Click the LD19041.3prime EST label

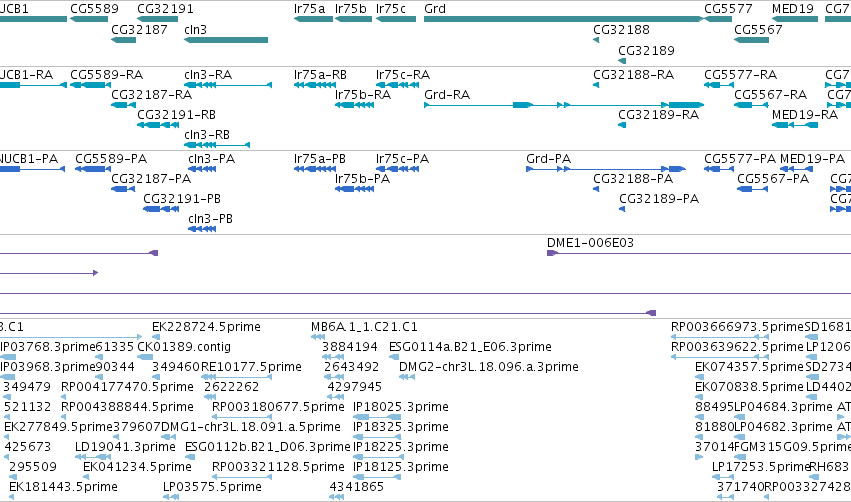(125, 447)
